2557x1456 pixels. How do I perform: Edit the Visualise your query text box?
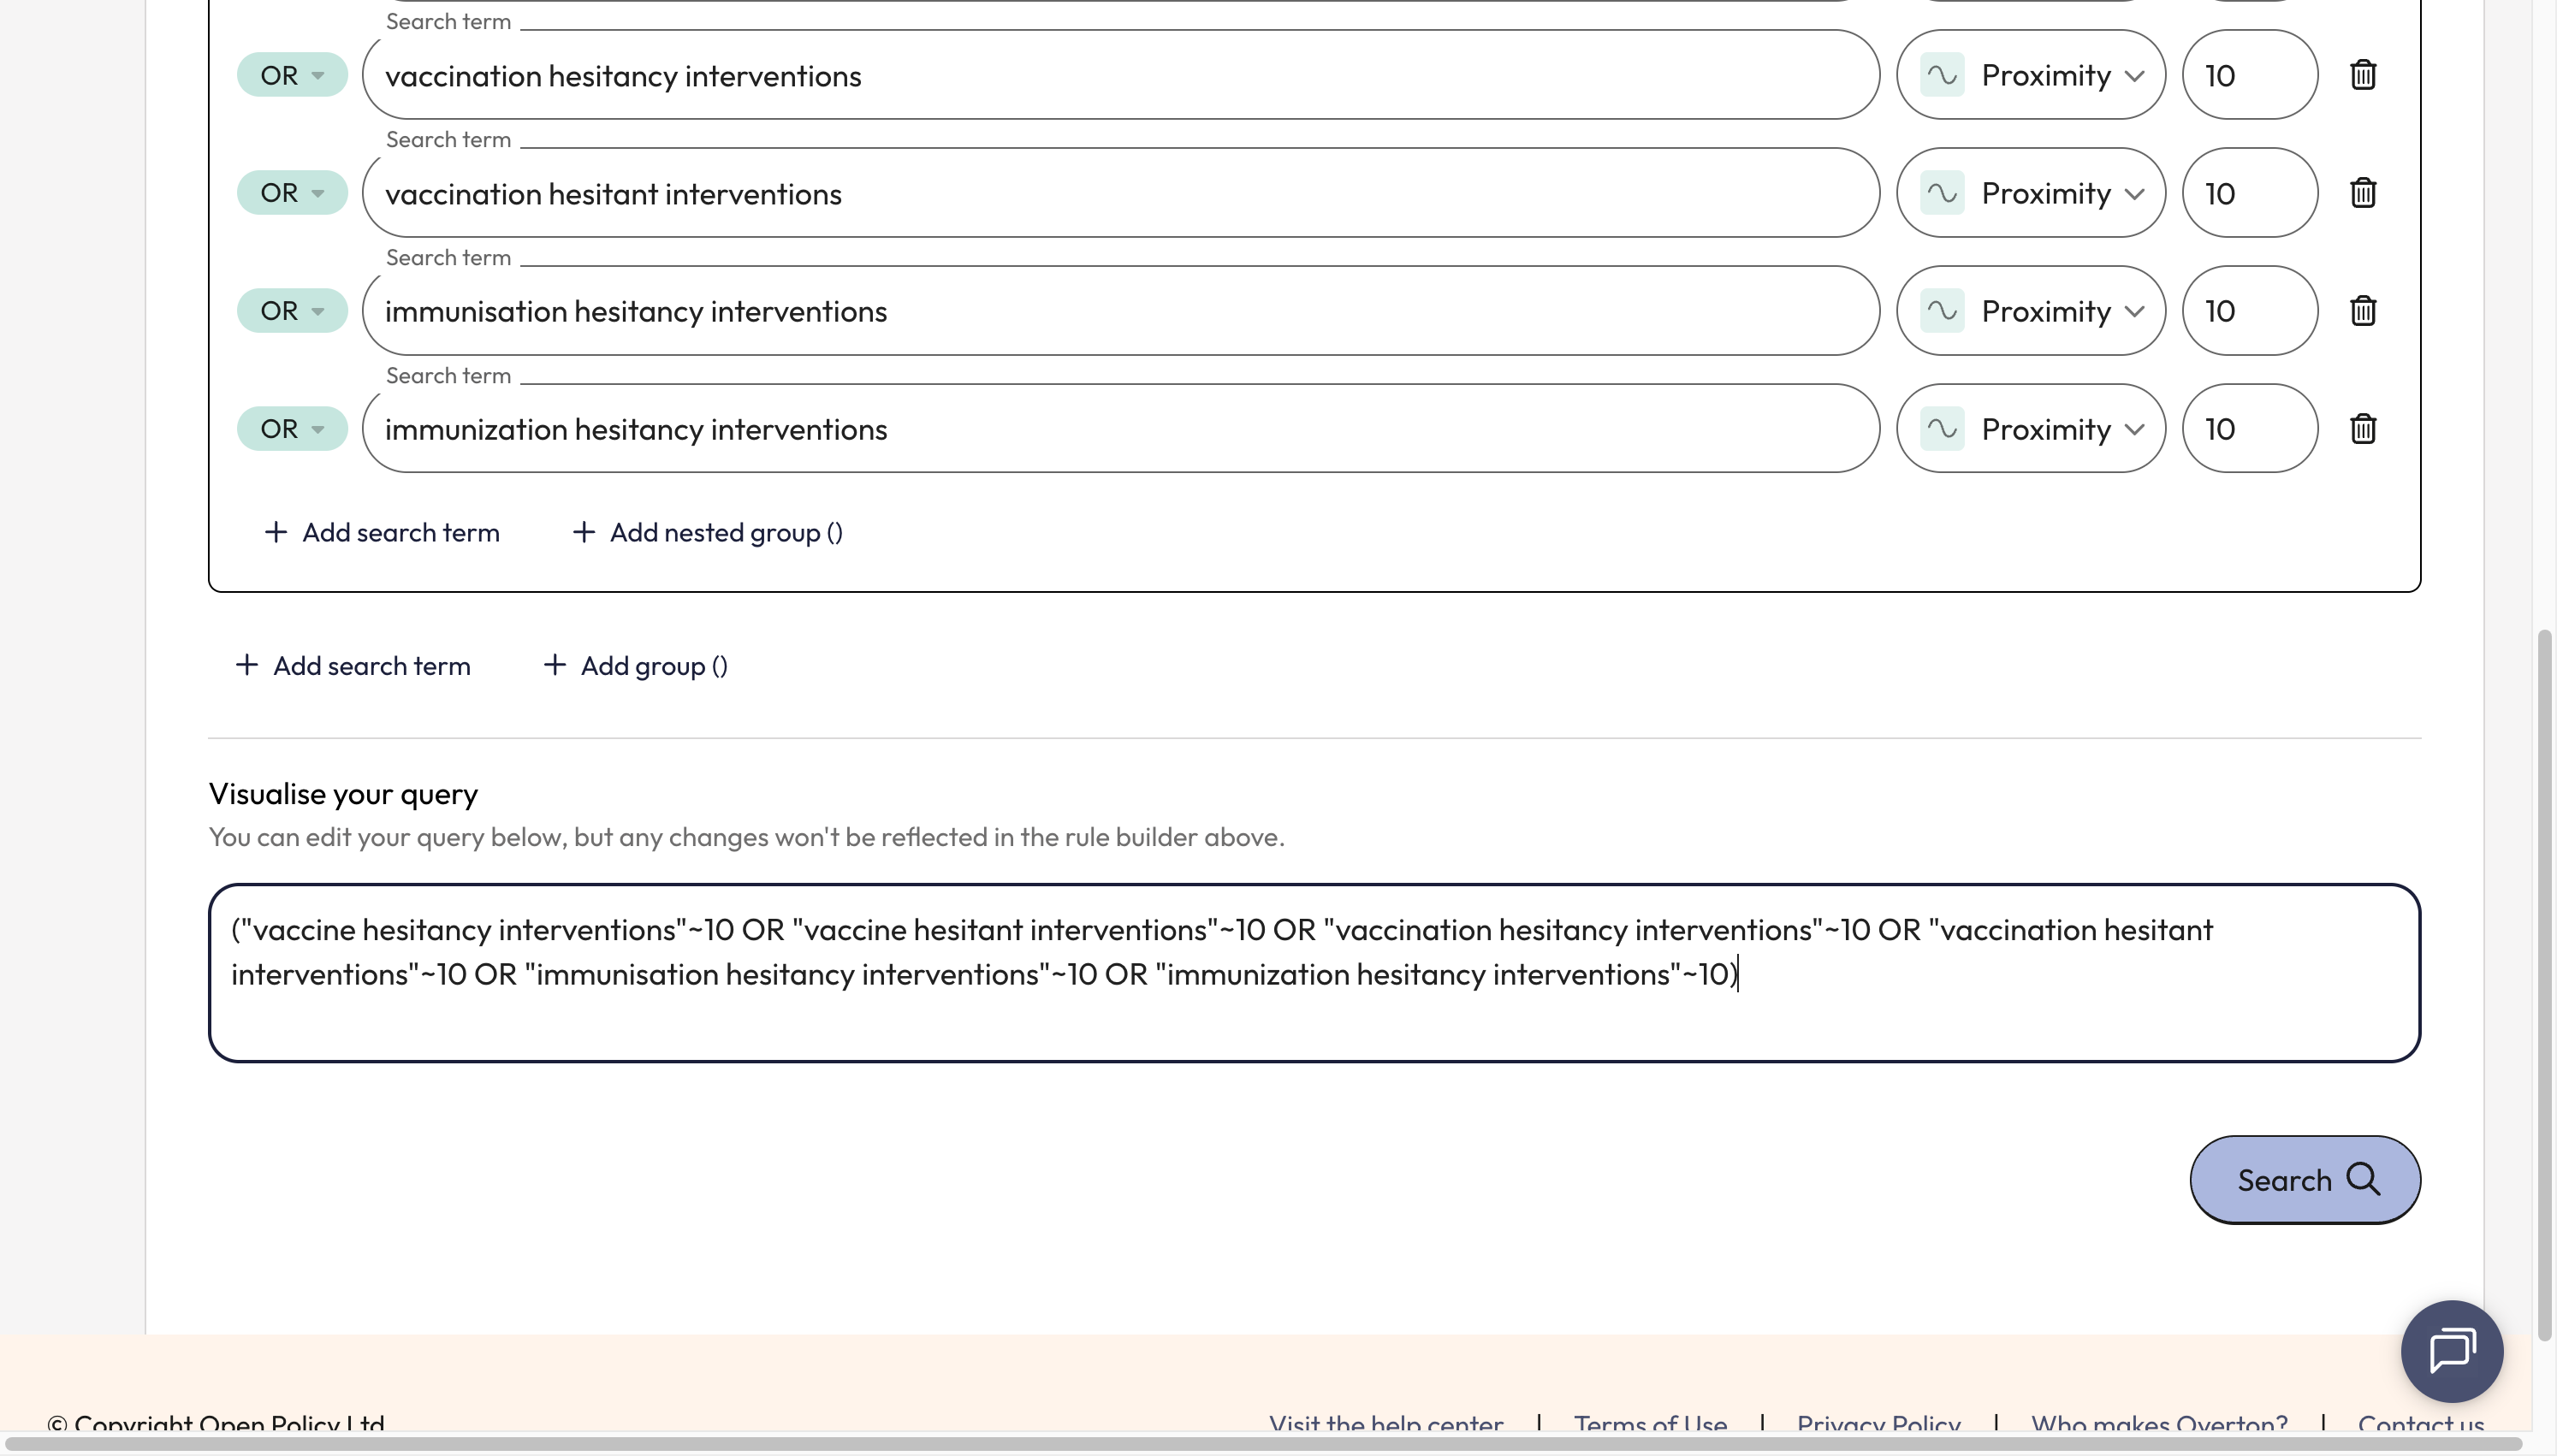pos(1314,973)
